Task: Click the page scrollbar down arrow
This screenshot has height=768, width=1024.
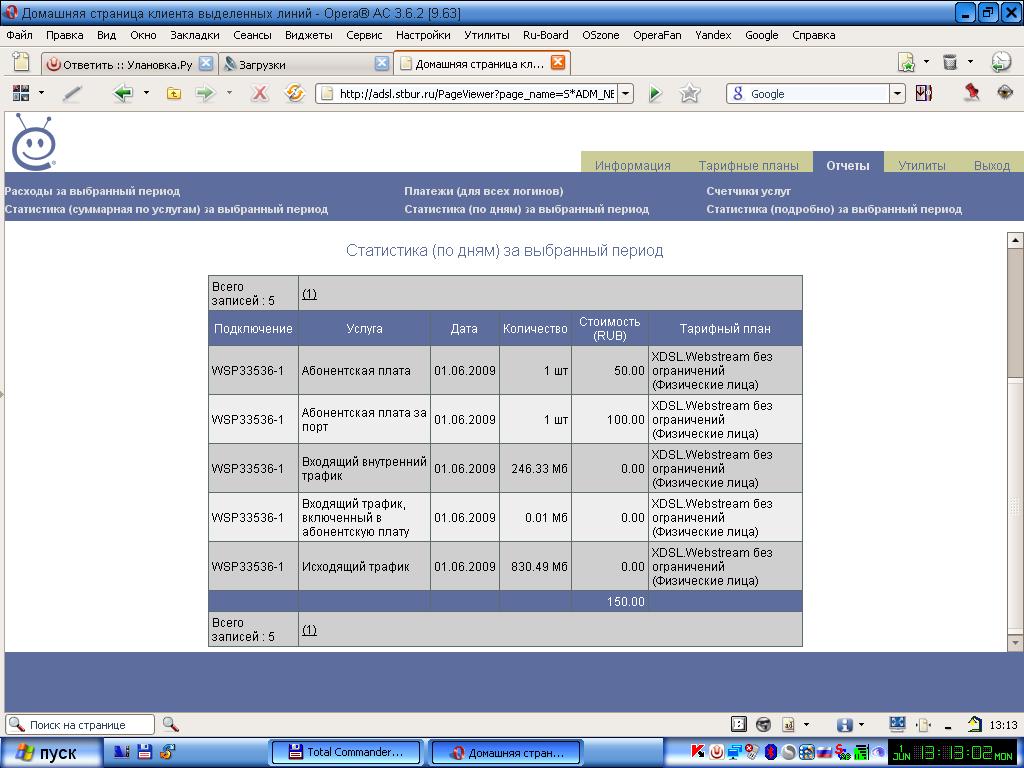Action: click(1015, 642)
